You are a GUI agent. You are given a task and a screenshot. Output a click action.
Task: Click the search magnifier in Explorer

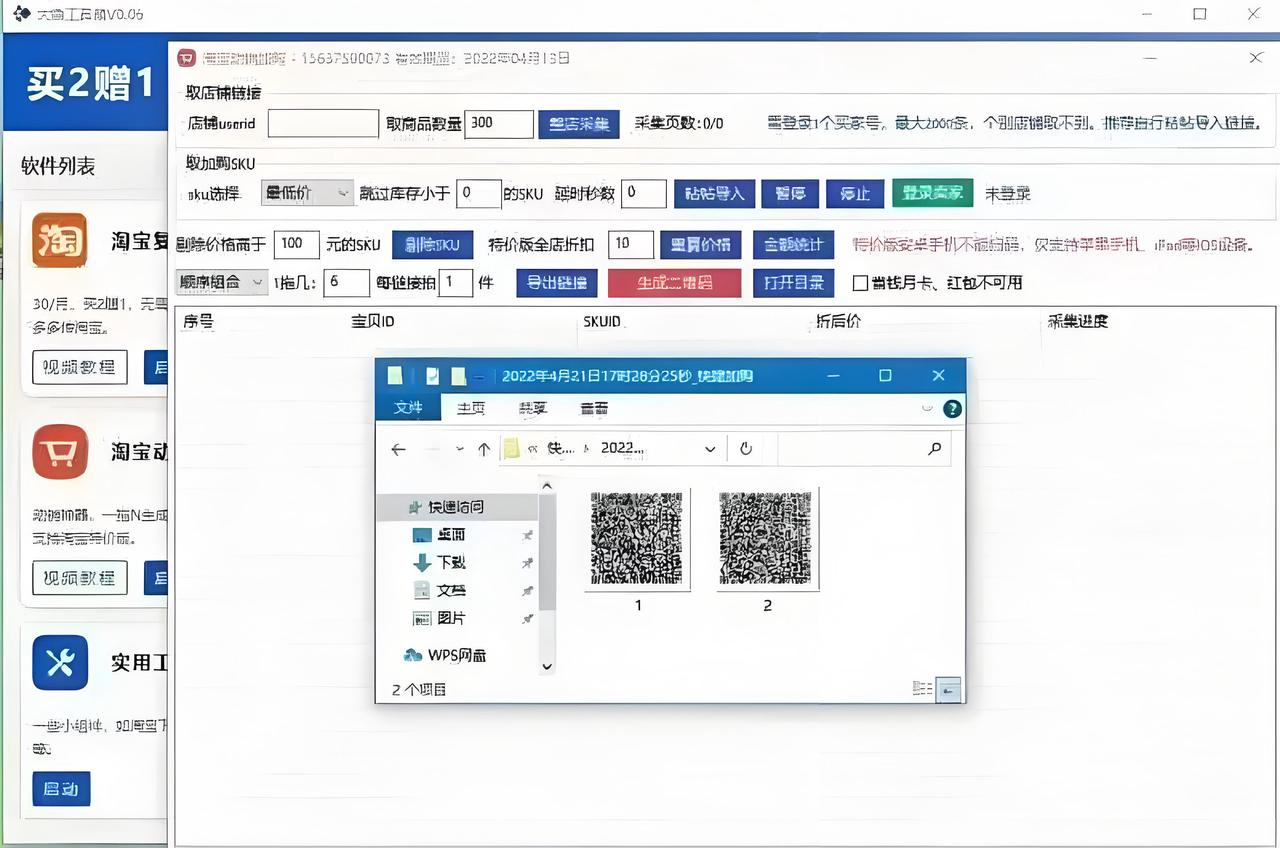coord(934,449)
